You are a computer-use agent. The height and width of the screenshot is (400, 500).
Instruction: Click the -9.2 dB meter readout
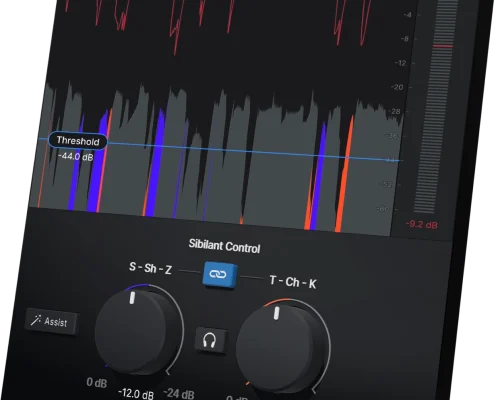click(422, 224)
